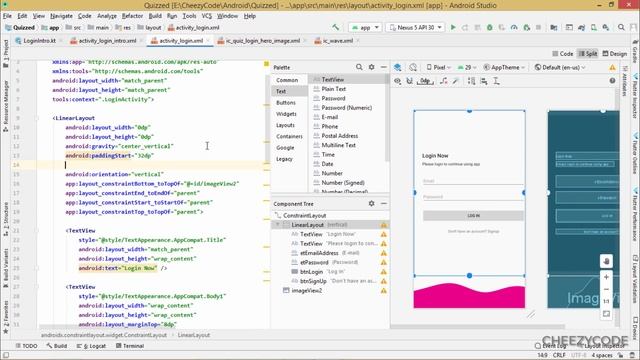Open the API 29 version dropdown

click(467, 67)
